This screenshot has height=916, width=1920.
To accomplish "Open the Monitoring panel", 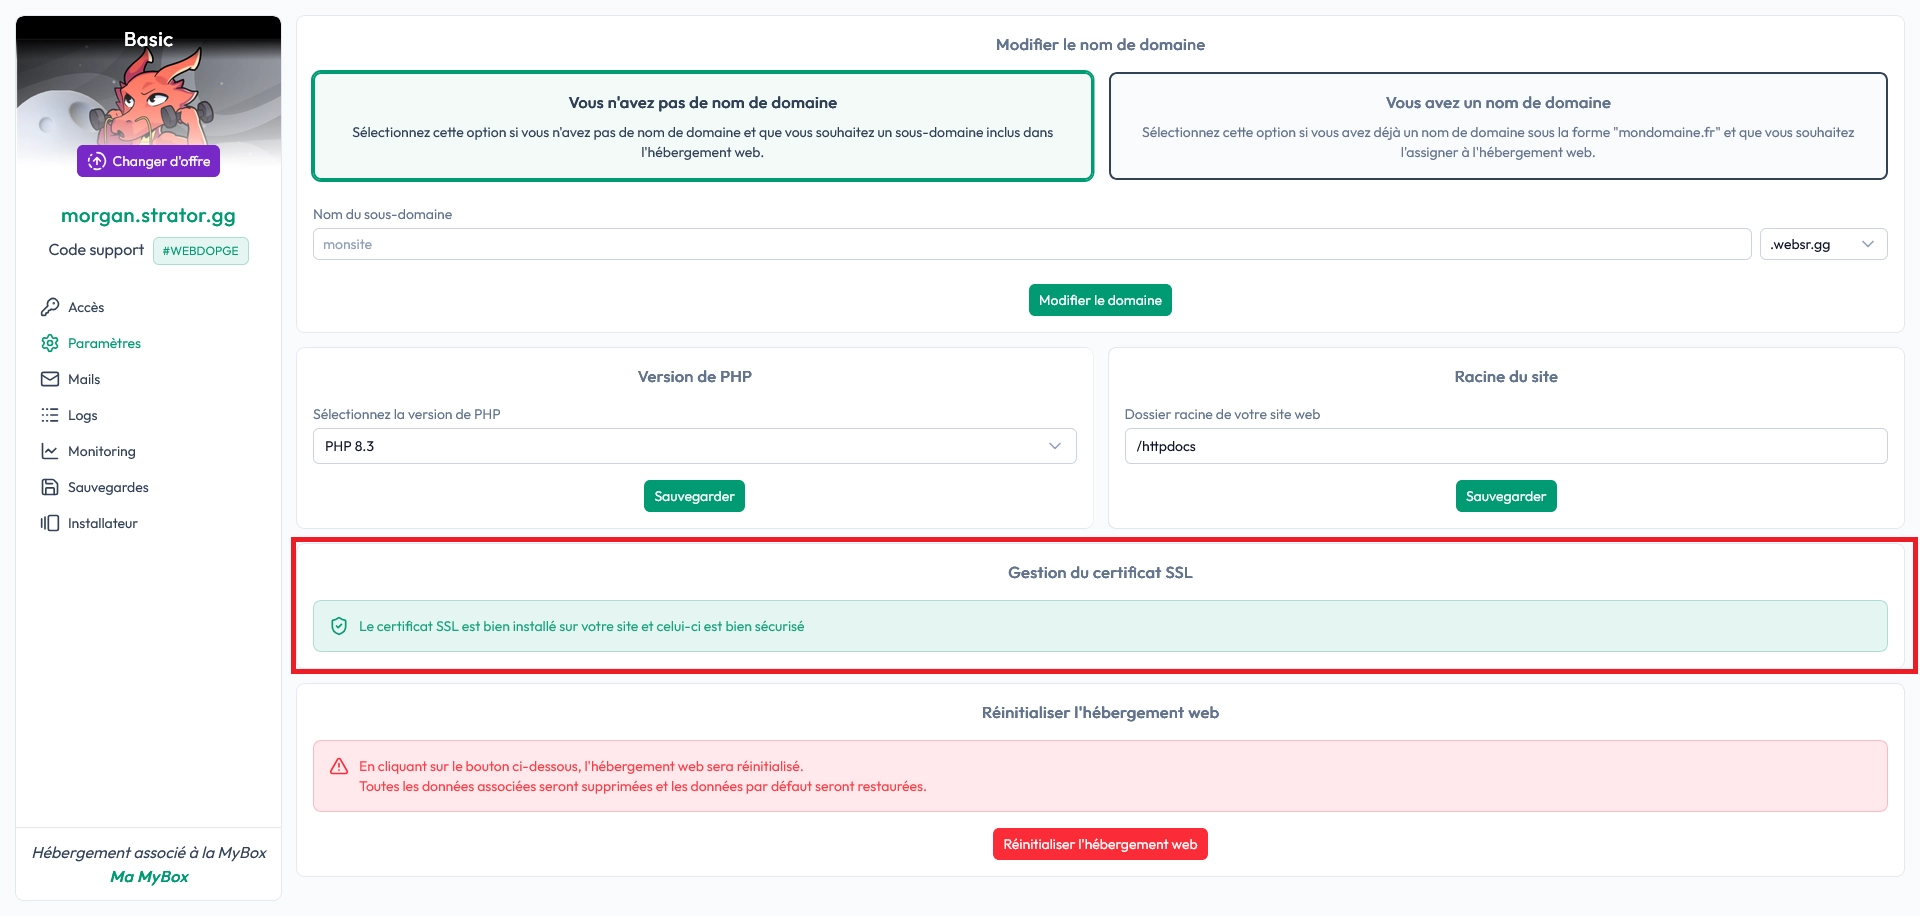I will click(x=100, y=451).
